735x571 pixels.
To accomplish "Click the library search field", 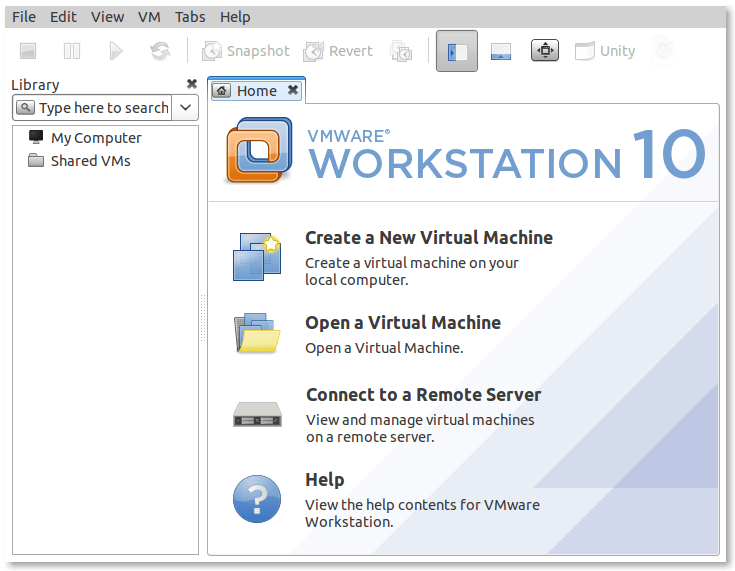I will [92, 108].
